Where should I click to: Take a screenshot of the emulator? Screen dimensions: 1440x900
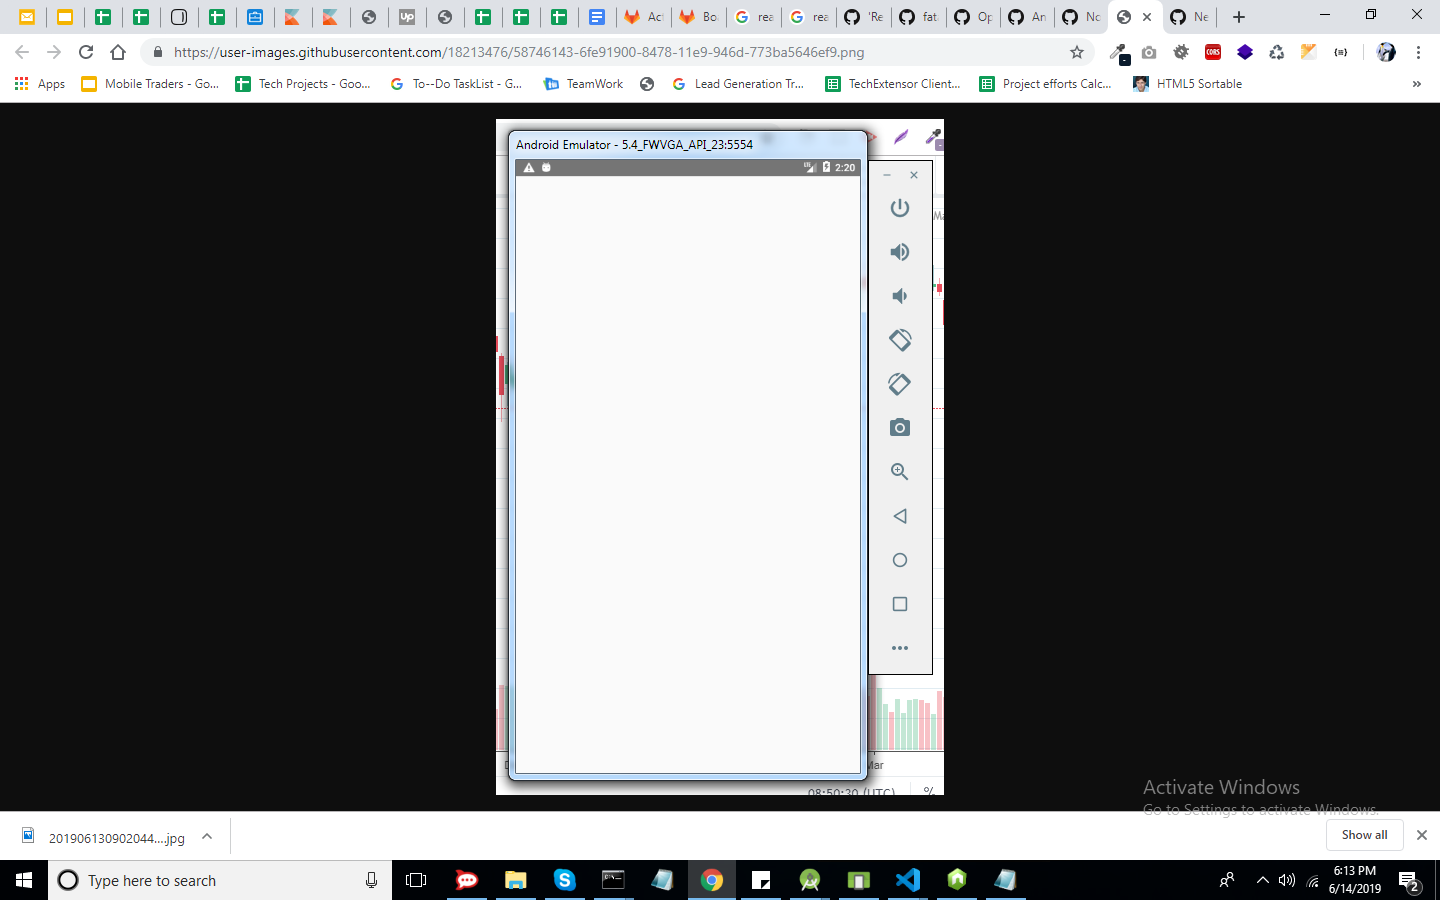tap(899, 427)
